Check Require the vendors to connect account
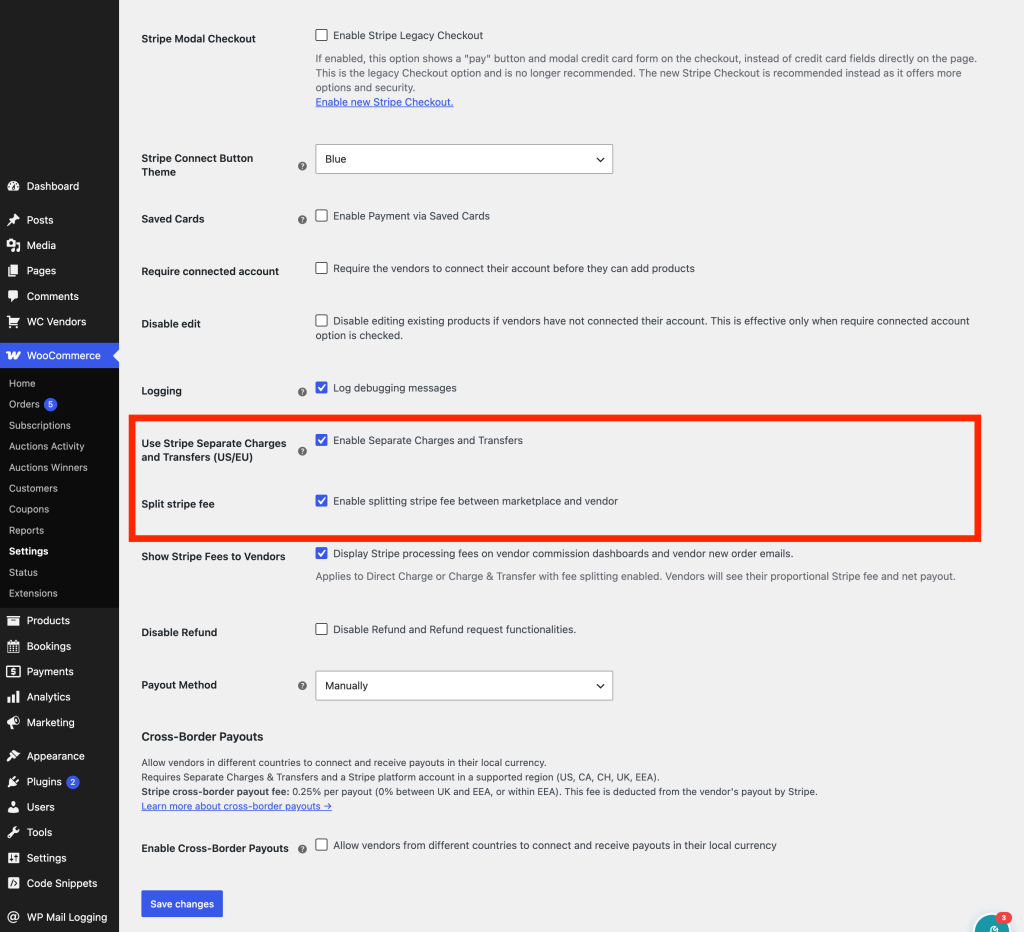Screen dimensions: 1024x932 [x=321, y=268]
